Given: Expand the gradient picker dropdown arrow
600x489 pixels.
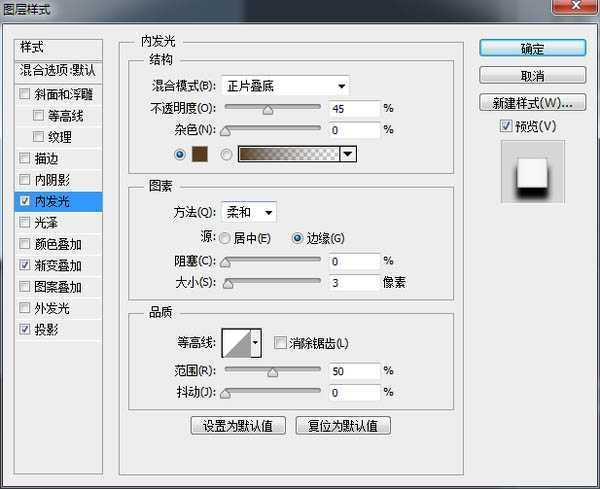Looking at the screenshot, I should (x=348, y=154).
